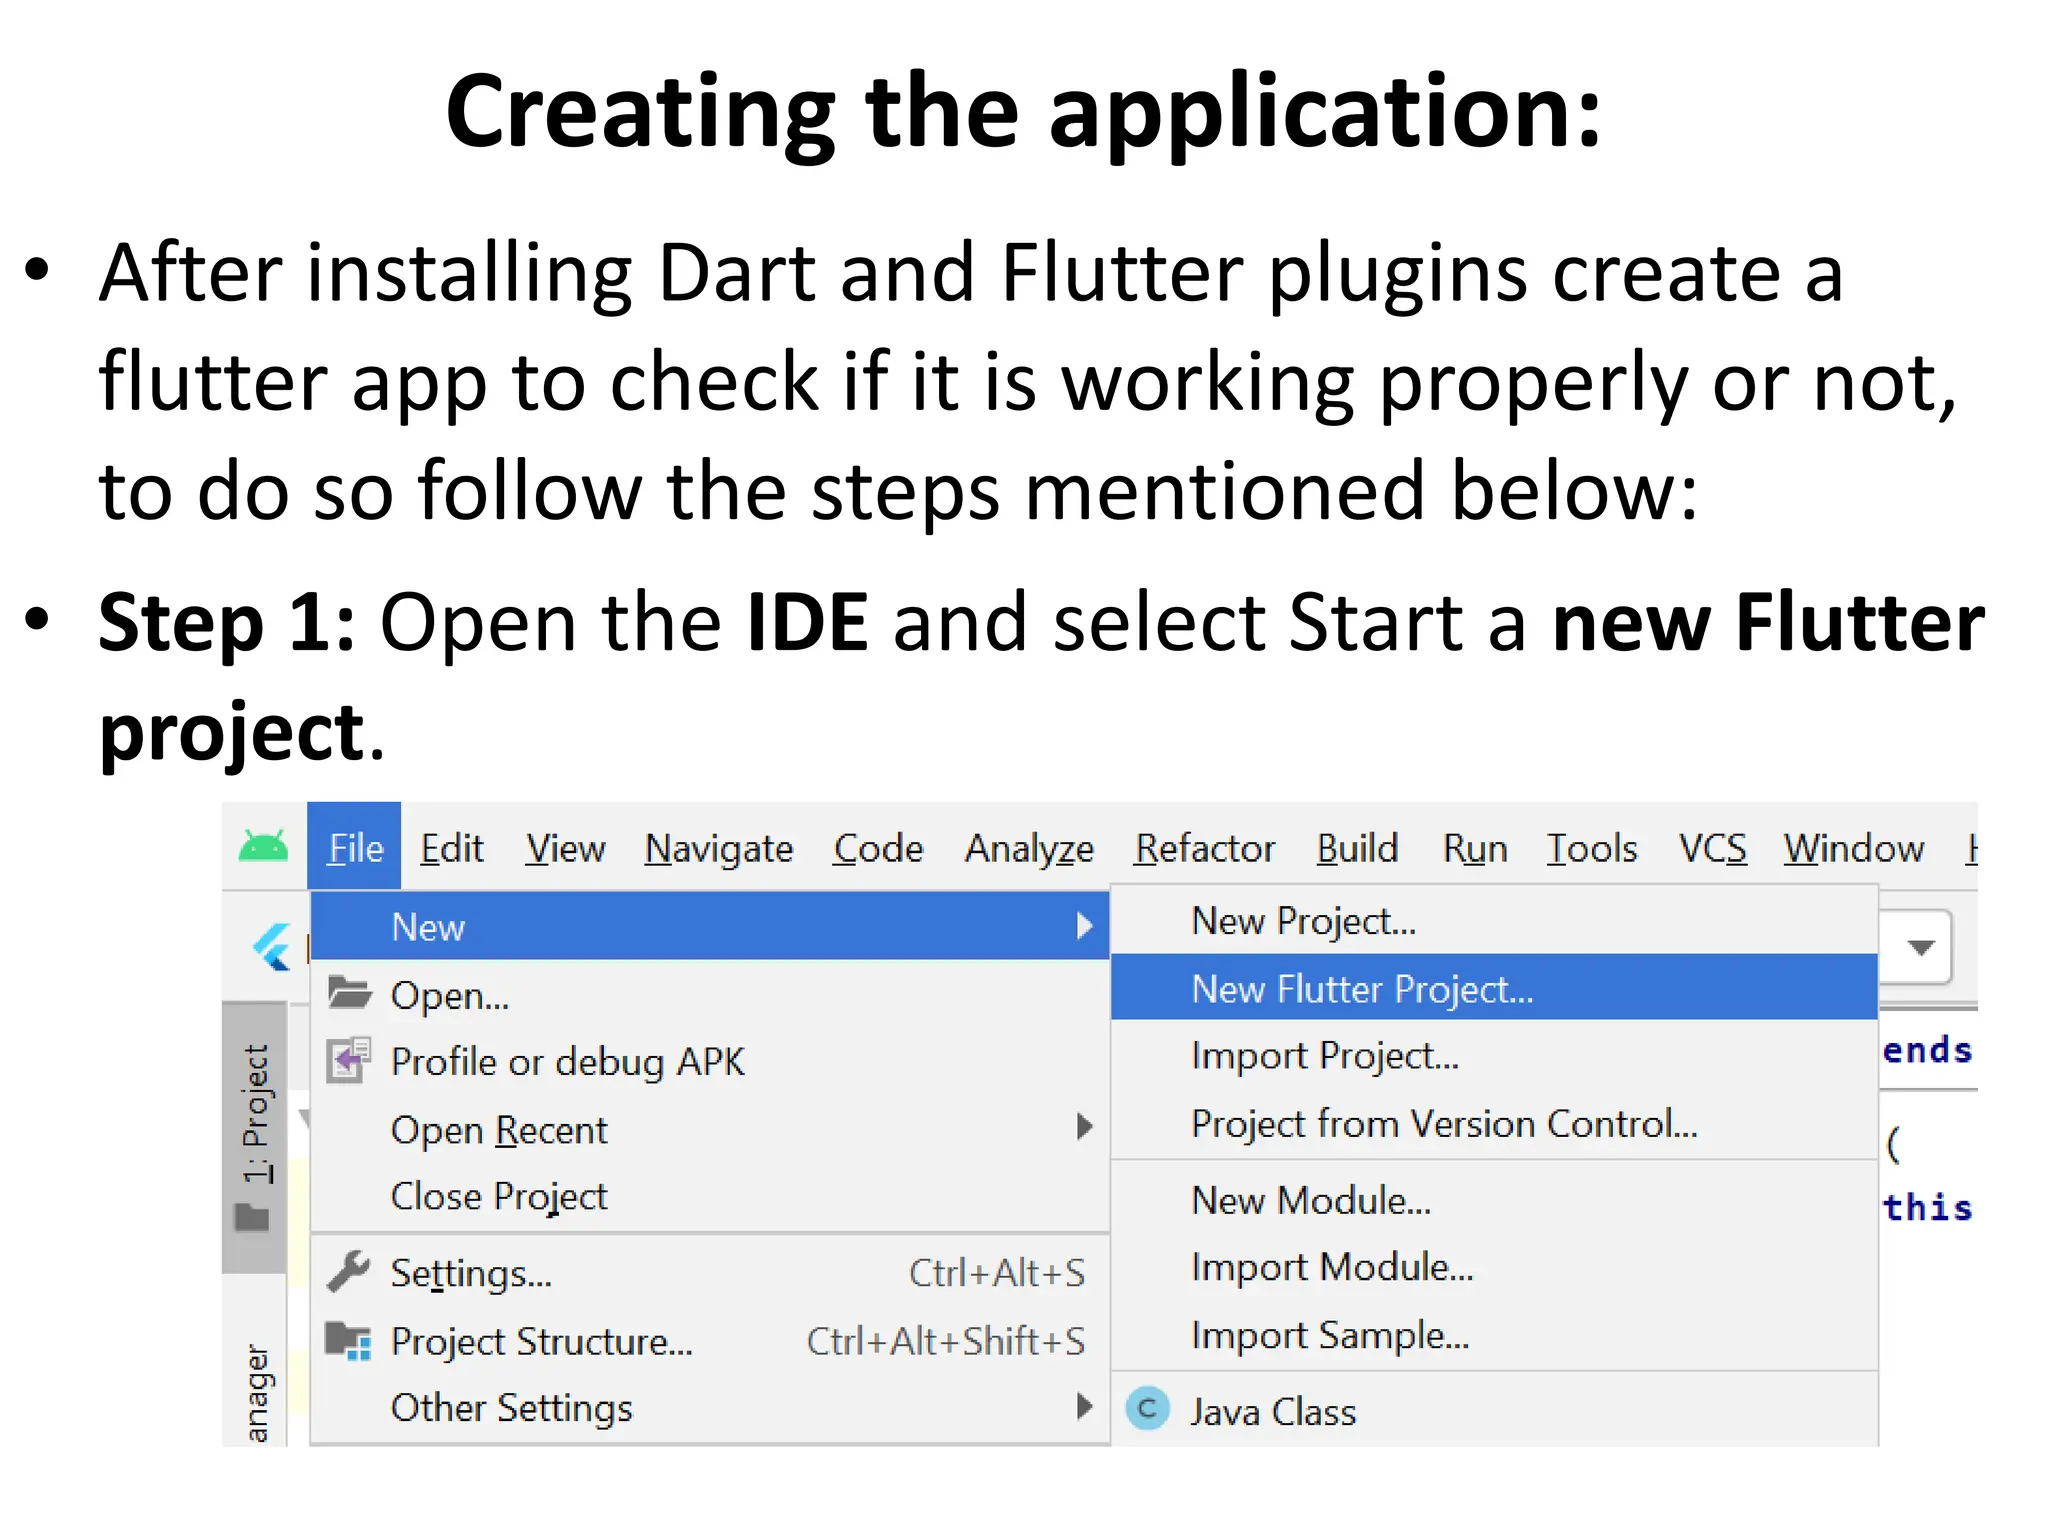Image resolution: width=2048 pixels, height=1536 pixels.
Task: Choose Project from Version Control...
Action: pos(1494,1124)
